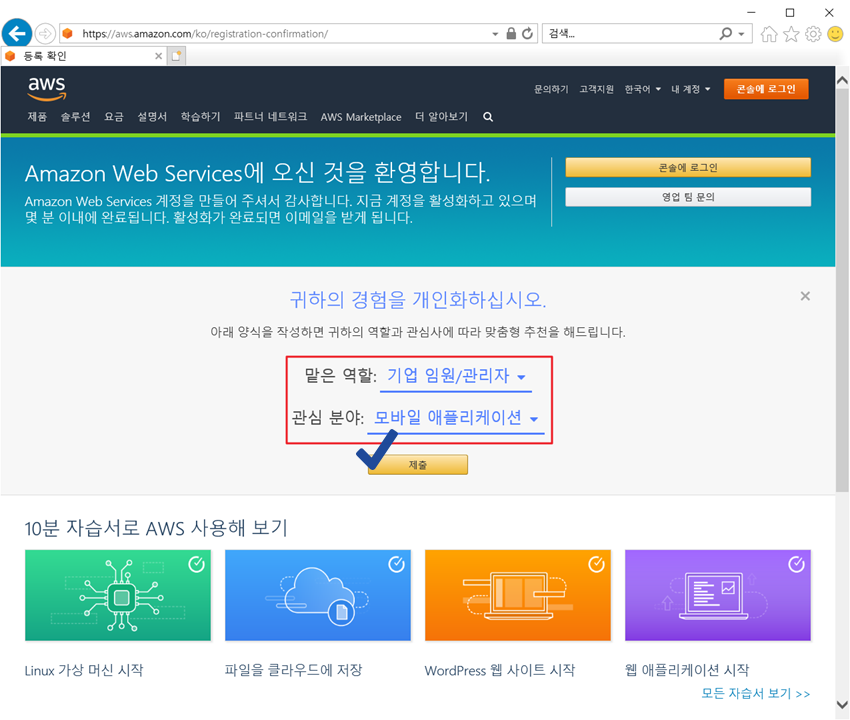The width and height of the screenshot is (850, 720).
Task: Click the 제출 submit button
Action: (x=418, y=465)
